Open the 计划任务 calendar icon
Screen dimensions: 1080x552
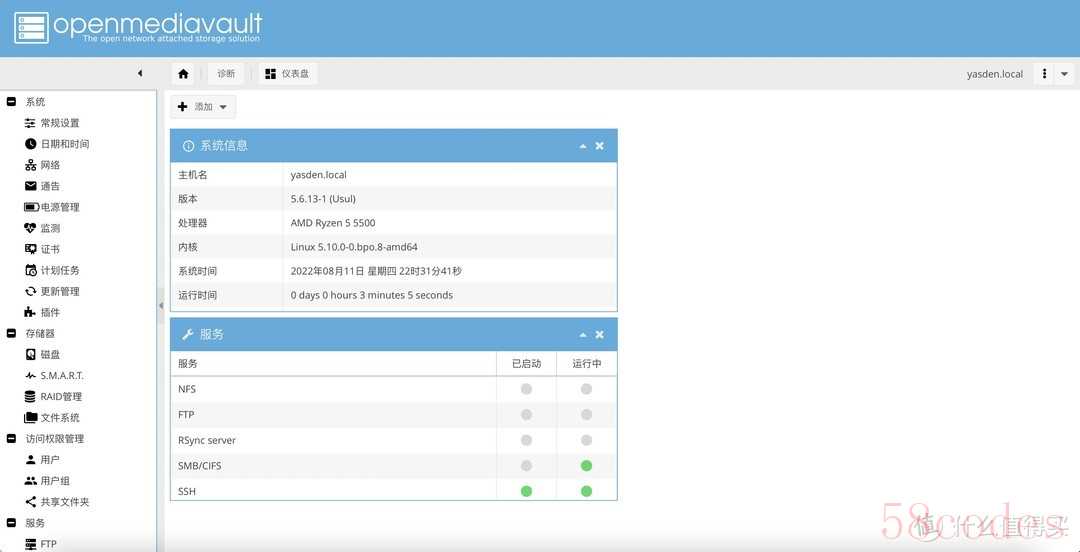coord(30,270)
